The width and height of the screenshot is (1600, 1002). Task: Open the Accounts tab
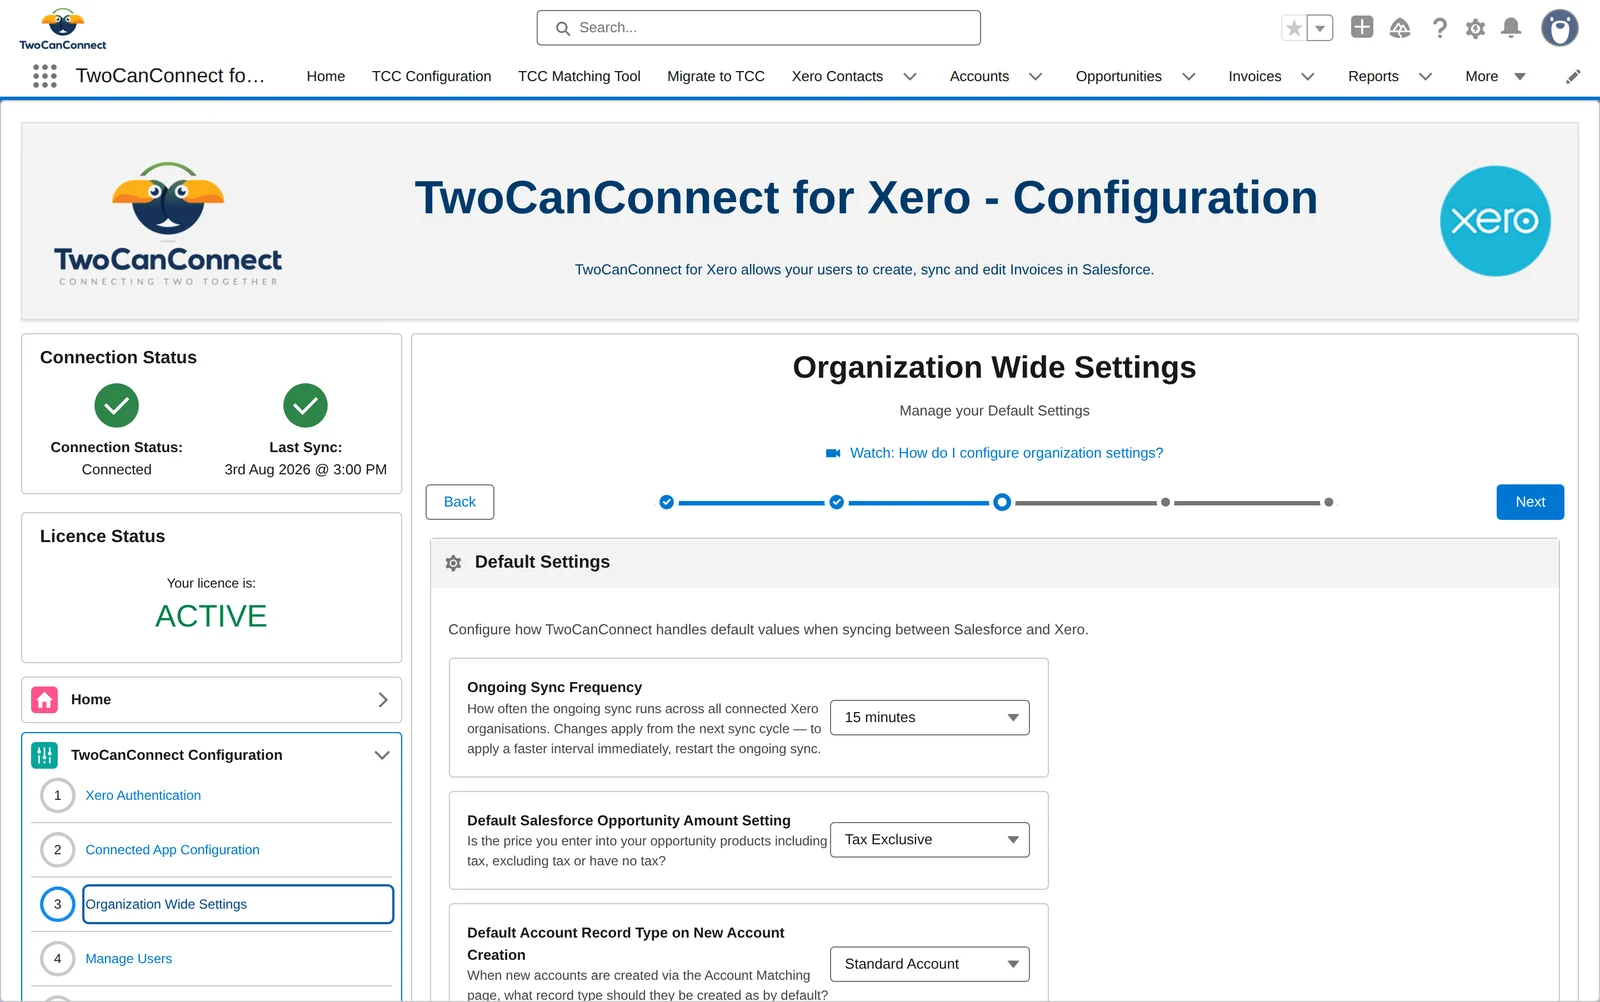click(979, 76)
